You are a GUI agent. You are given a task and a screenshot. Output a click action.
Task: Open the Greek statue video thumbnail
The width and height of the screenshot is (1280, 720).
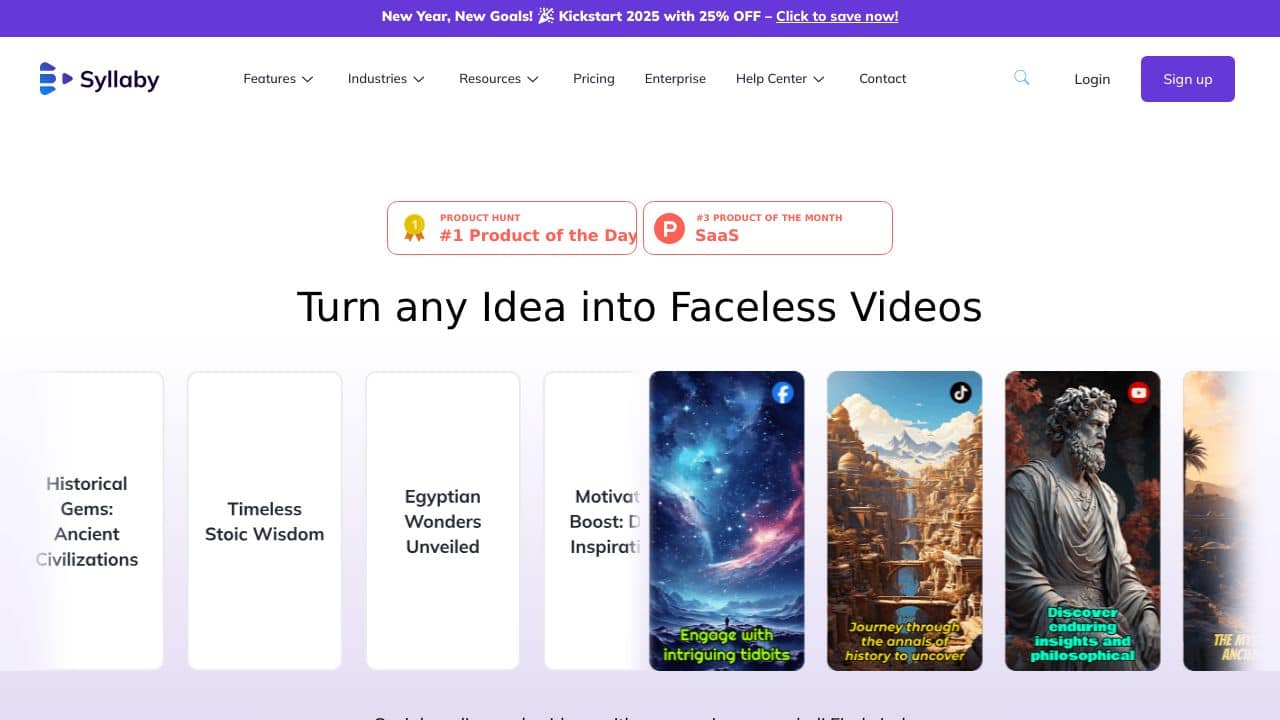1083,521
